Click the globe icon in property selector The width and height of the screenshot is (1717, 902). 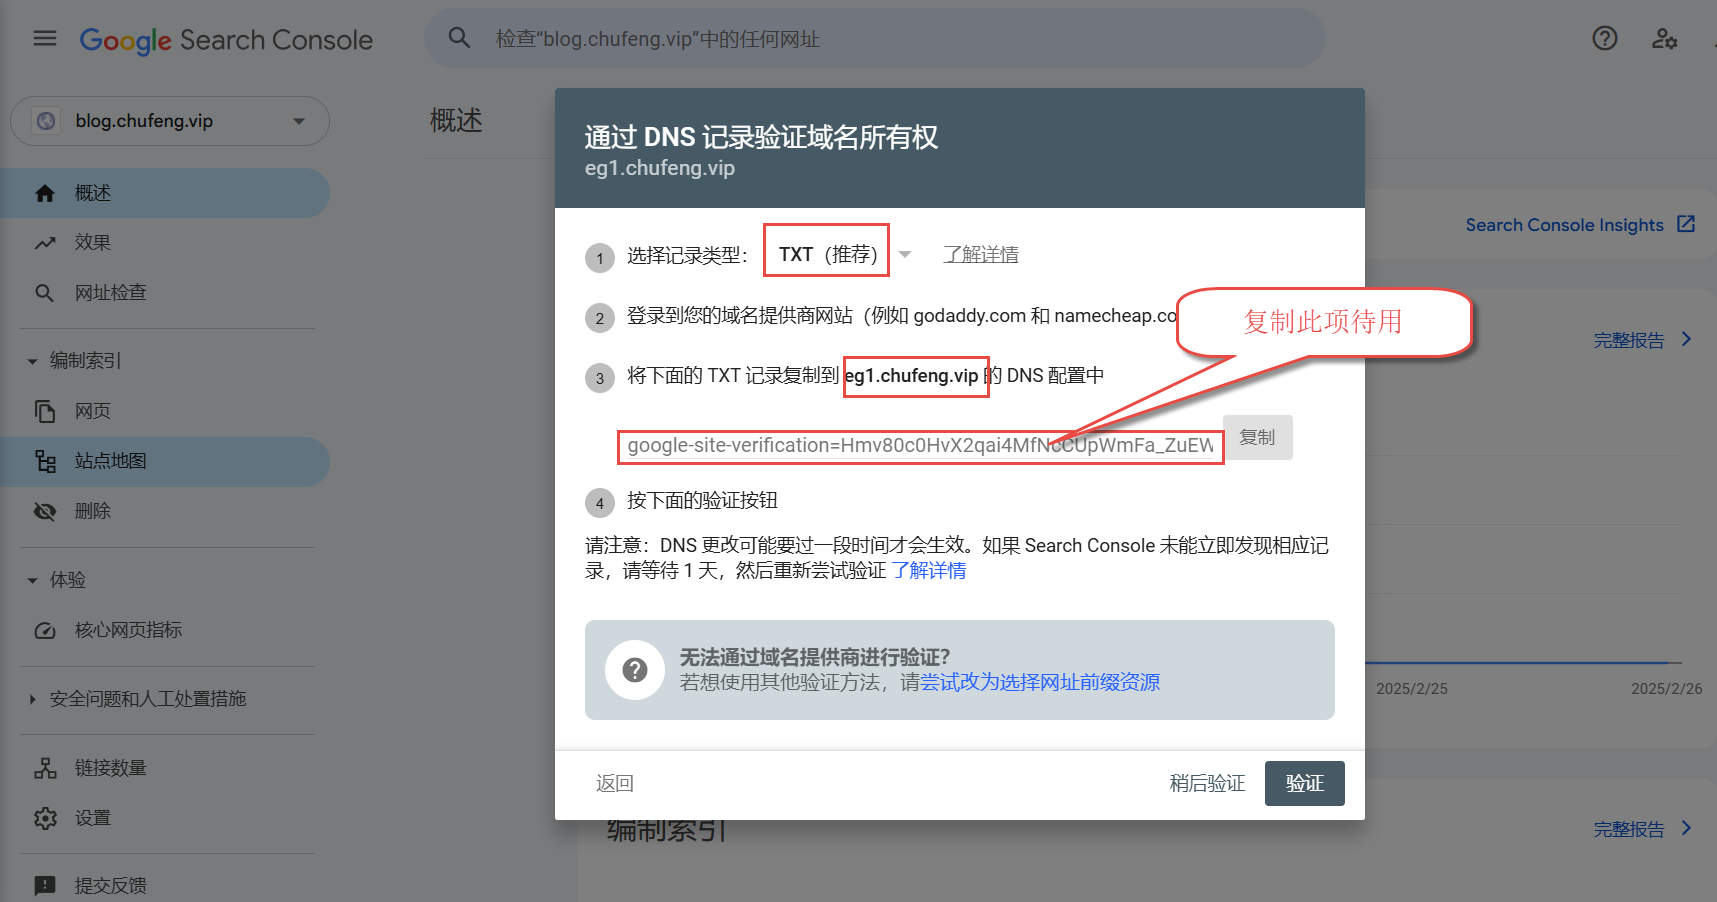coord(46,121)
